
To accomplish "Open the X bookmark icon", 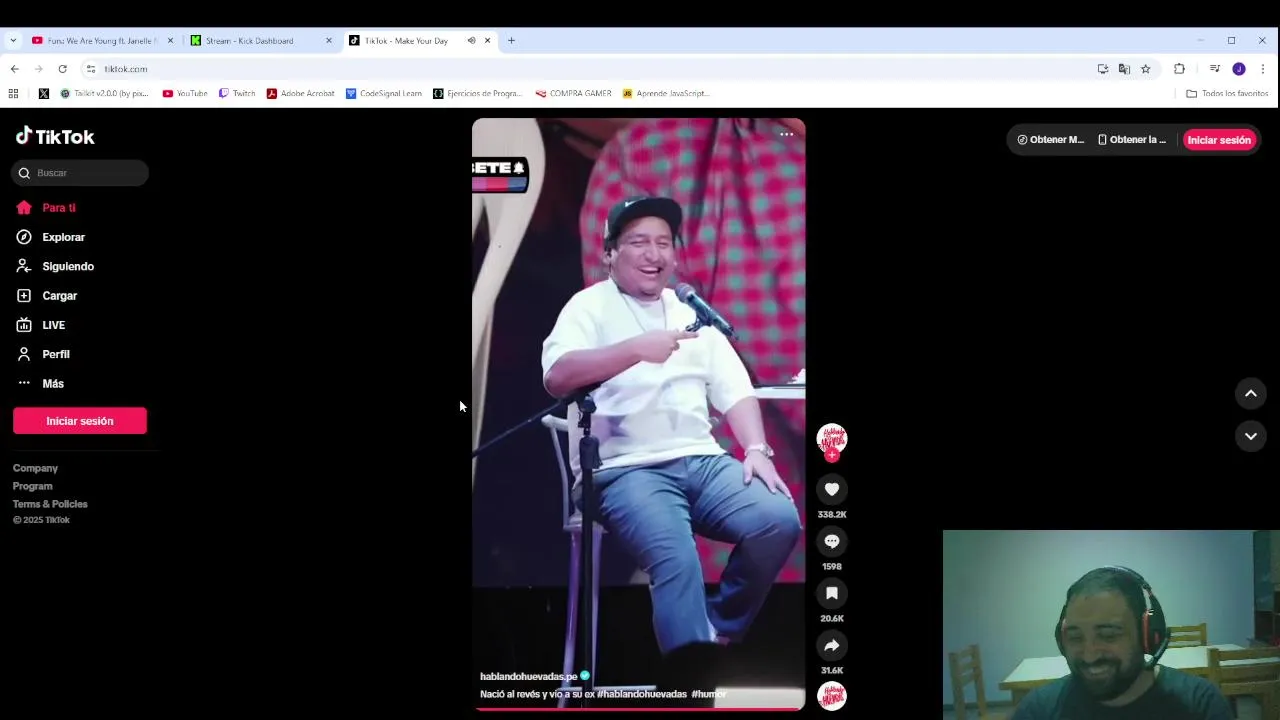I will 44,93.
